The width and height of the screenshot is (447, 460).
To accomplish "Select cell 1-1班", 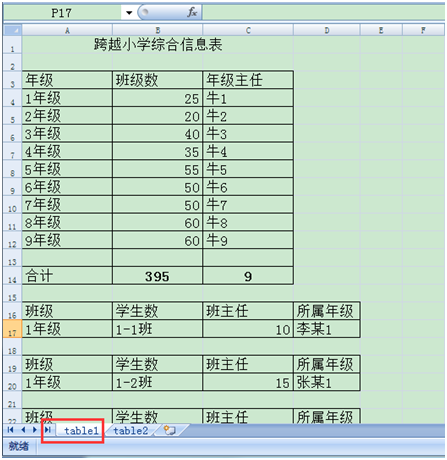I will point(158,329).
